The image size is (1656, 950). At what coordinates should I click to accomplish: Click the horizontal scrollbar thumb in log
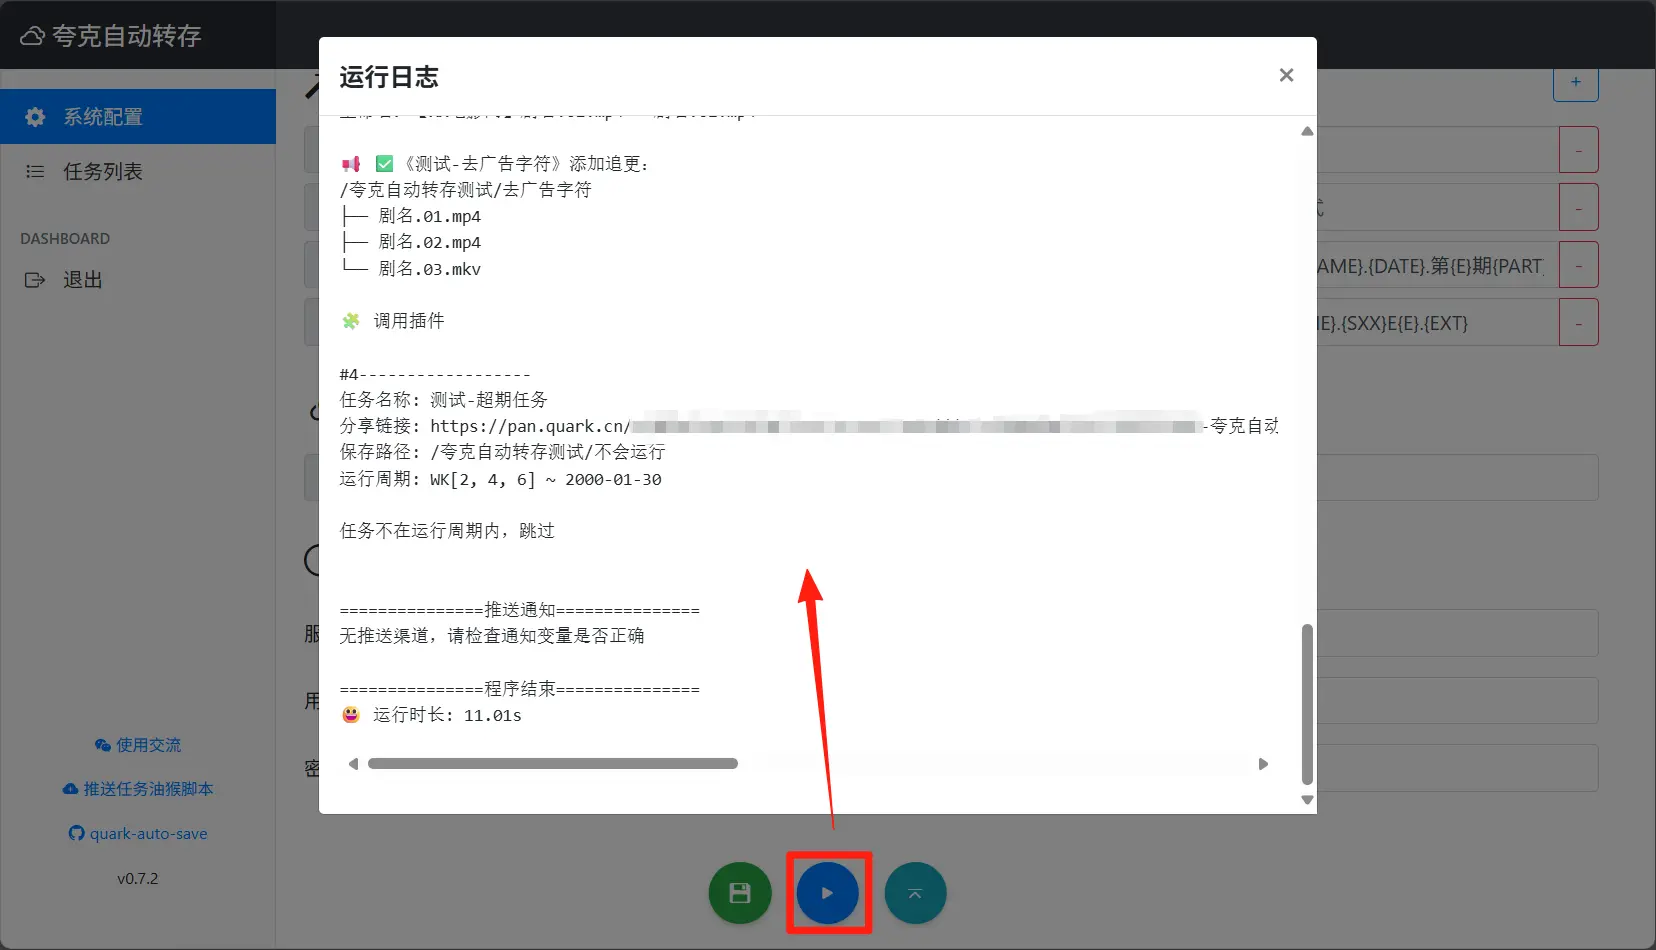point(552,764)
